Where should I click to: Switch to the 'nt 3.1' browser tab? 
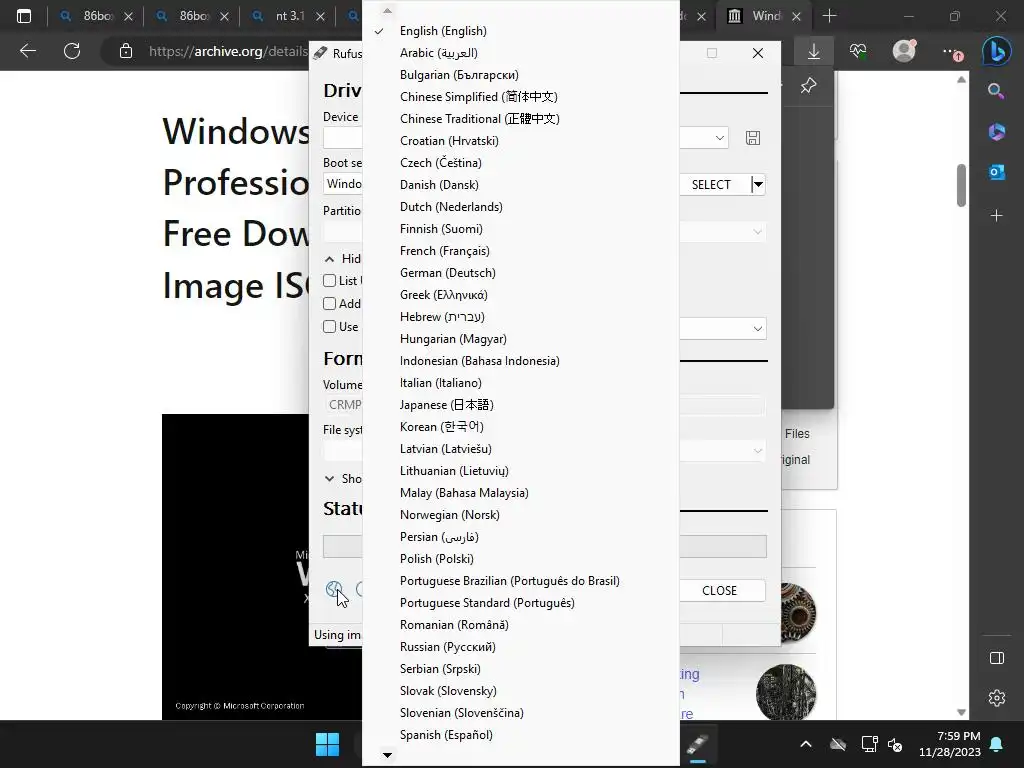pos(289,16)
